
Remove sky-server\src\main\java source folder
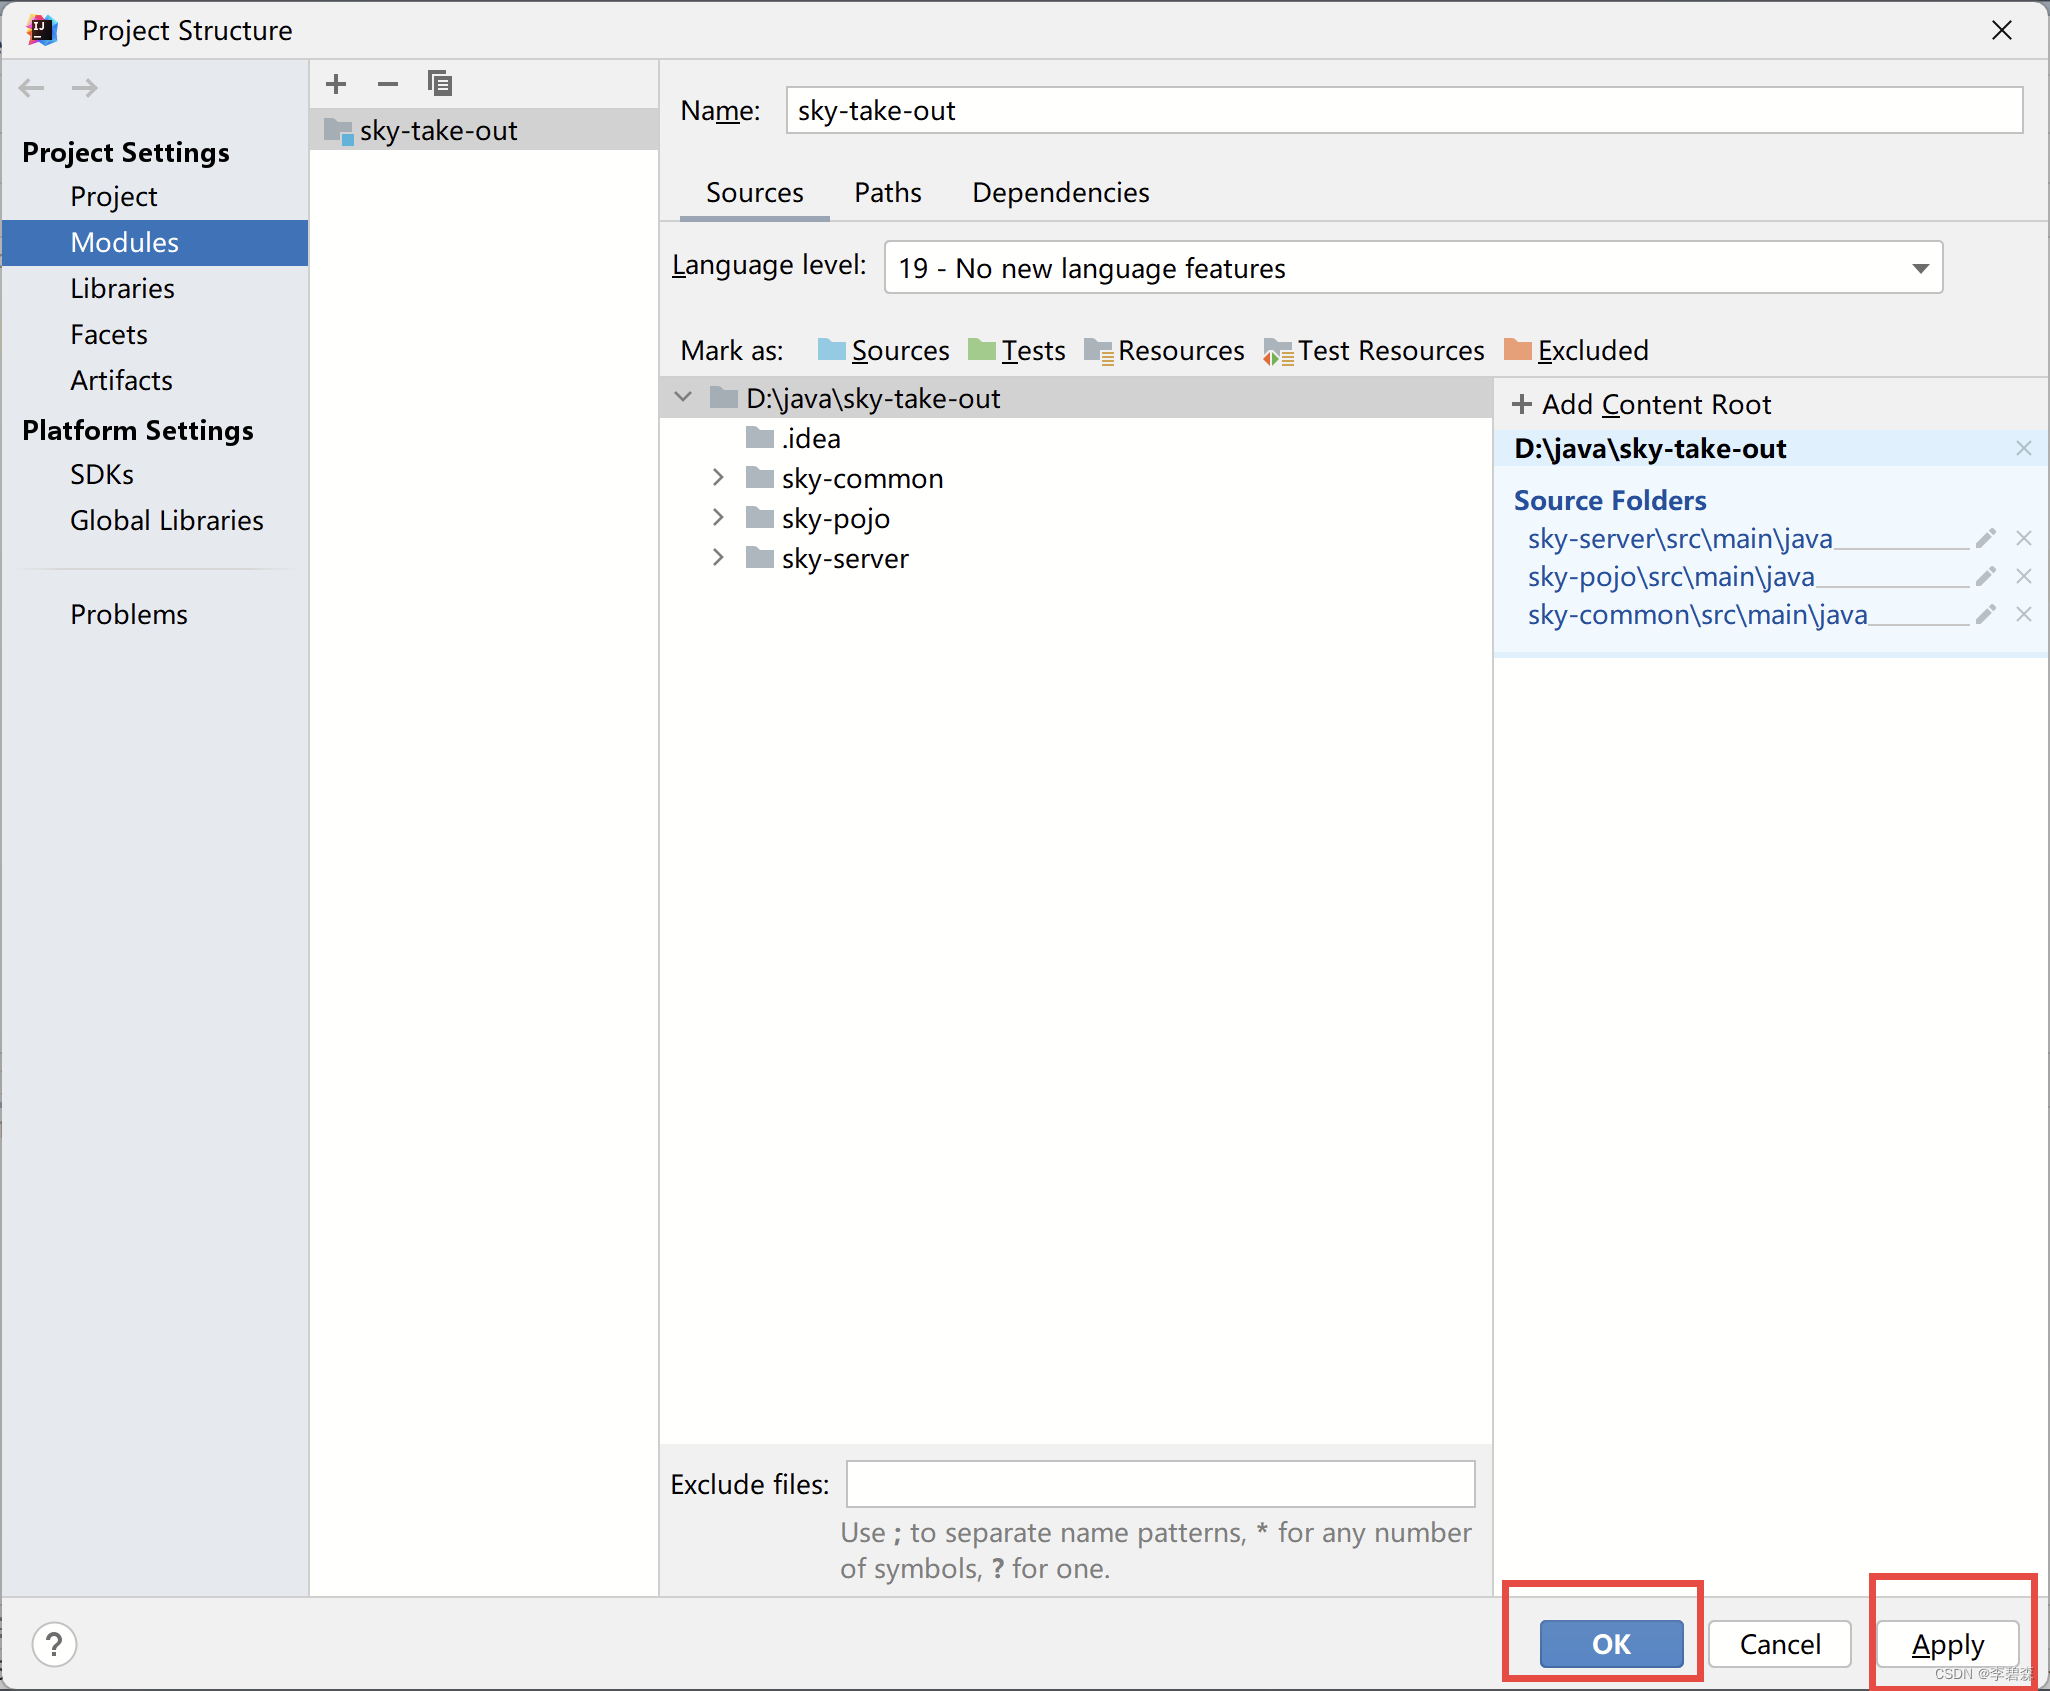click(2025, 538)
